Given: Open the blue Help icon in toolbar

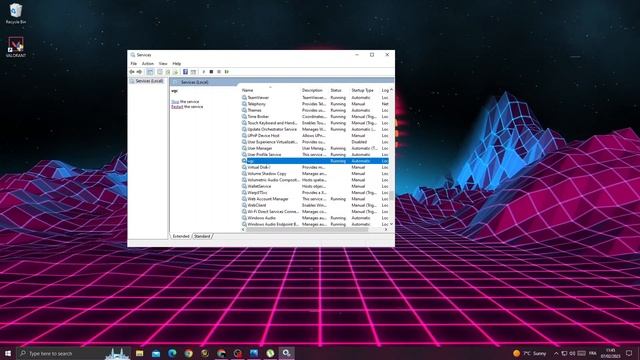Looking at the screenshot, I should click(185, 72).
